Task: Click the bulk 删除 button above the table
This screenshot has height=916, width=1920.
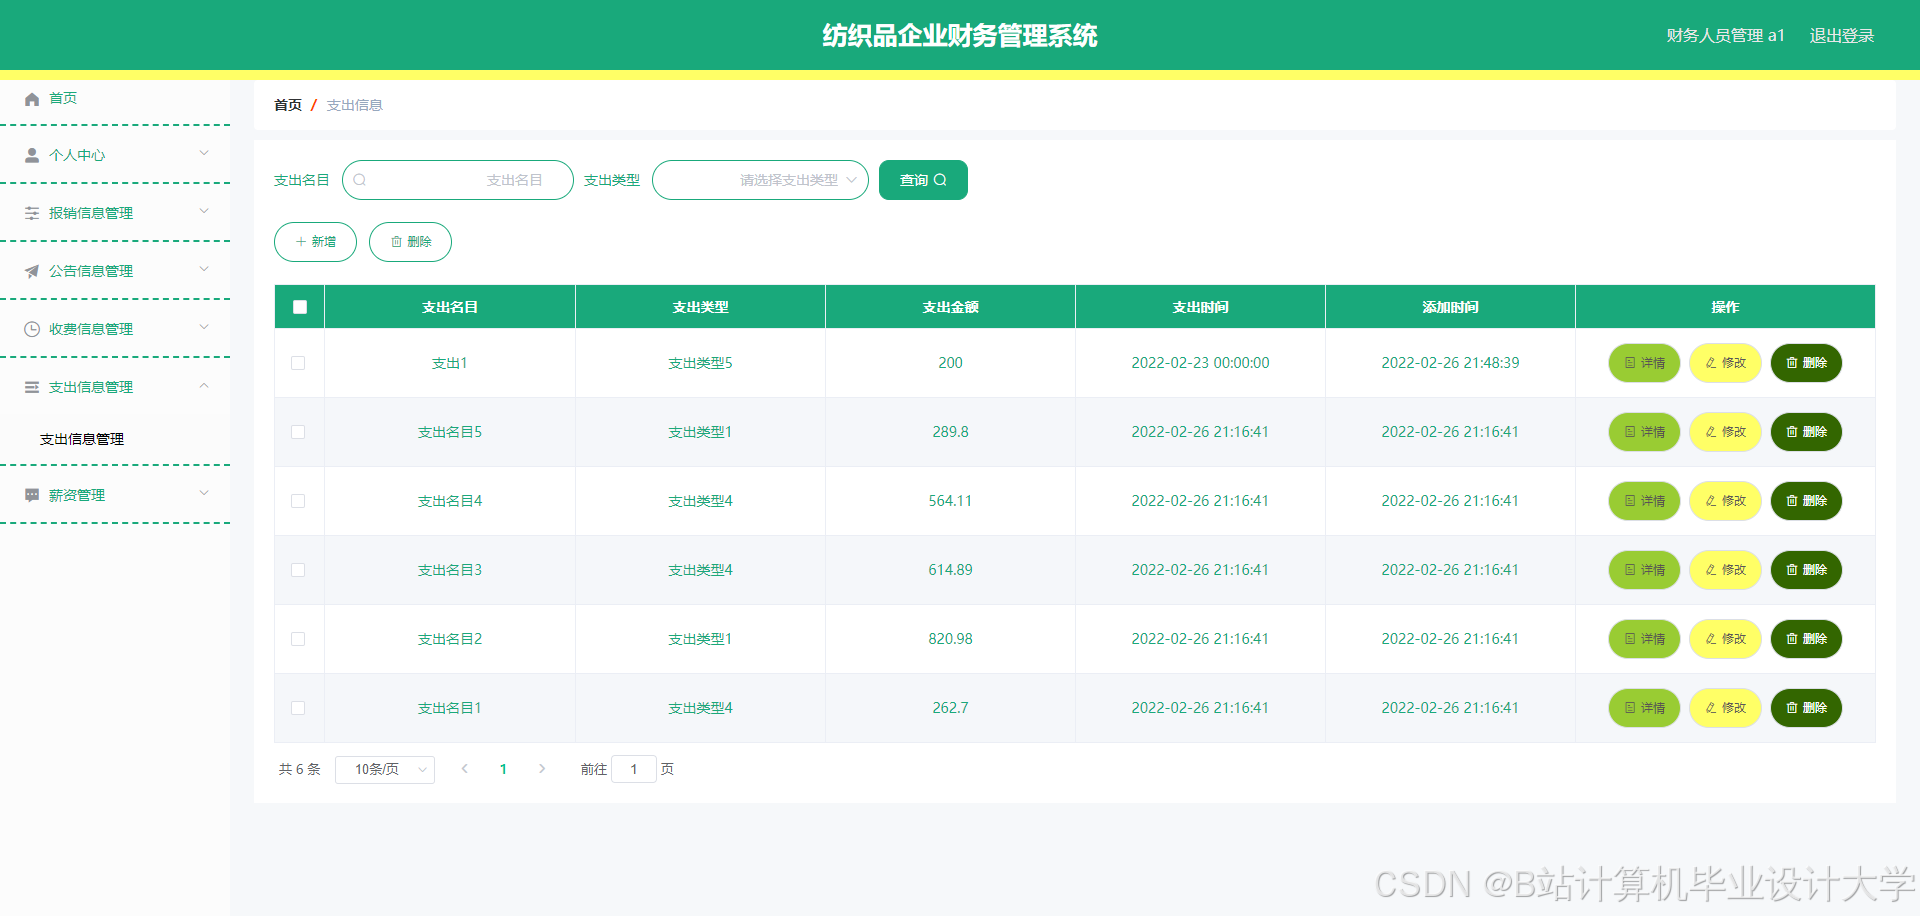Action: (410, 242)
